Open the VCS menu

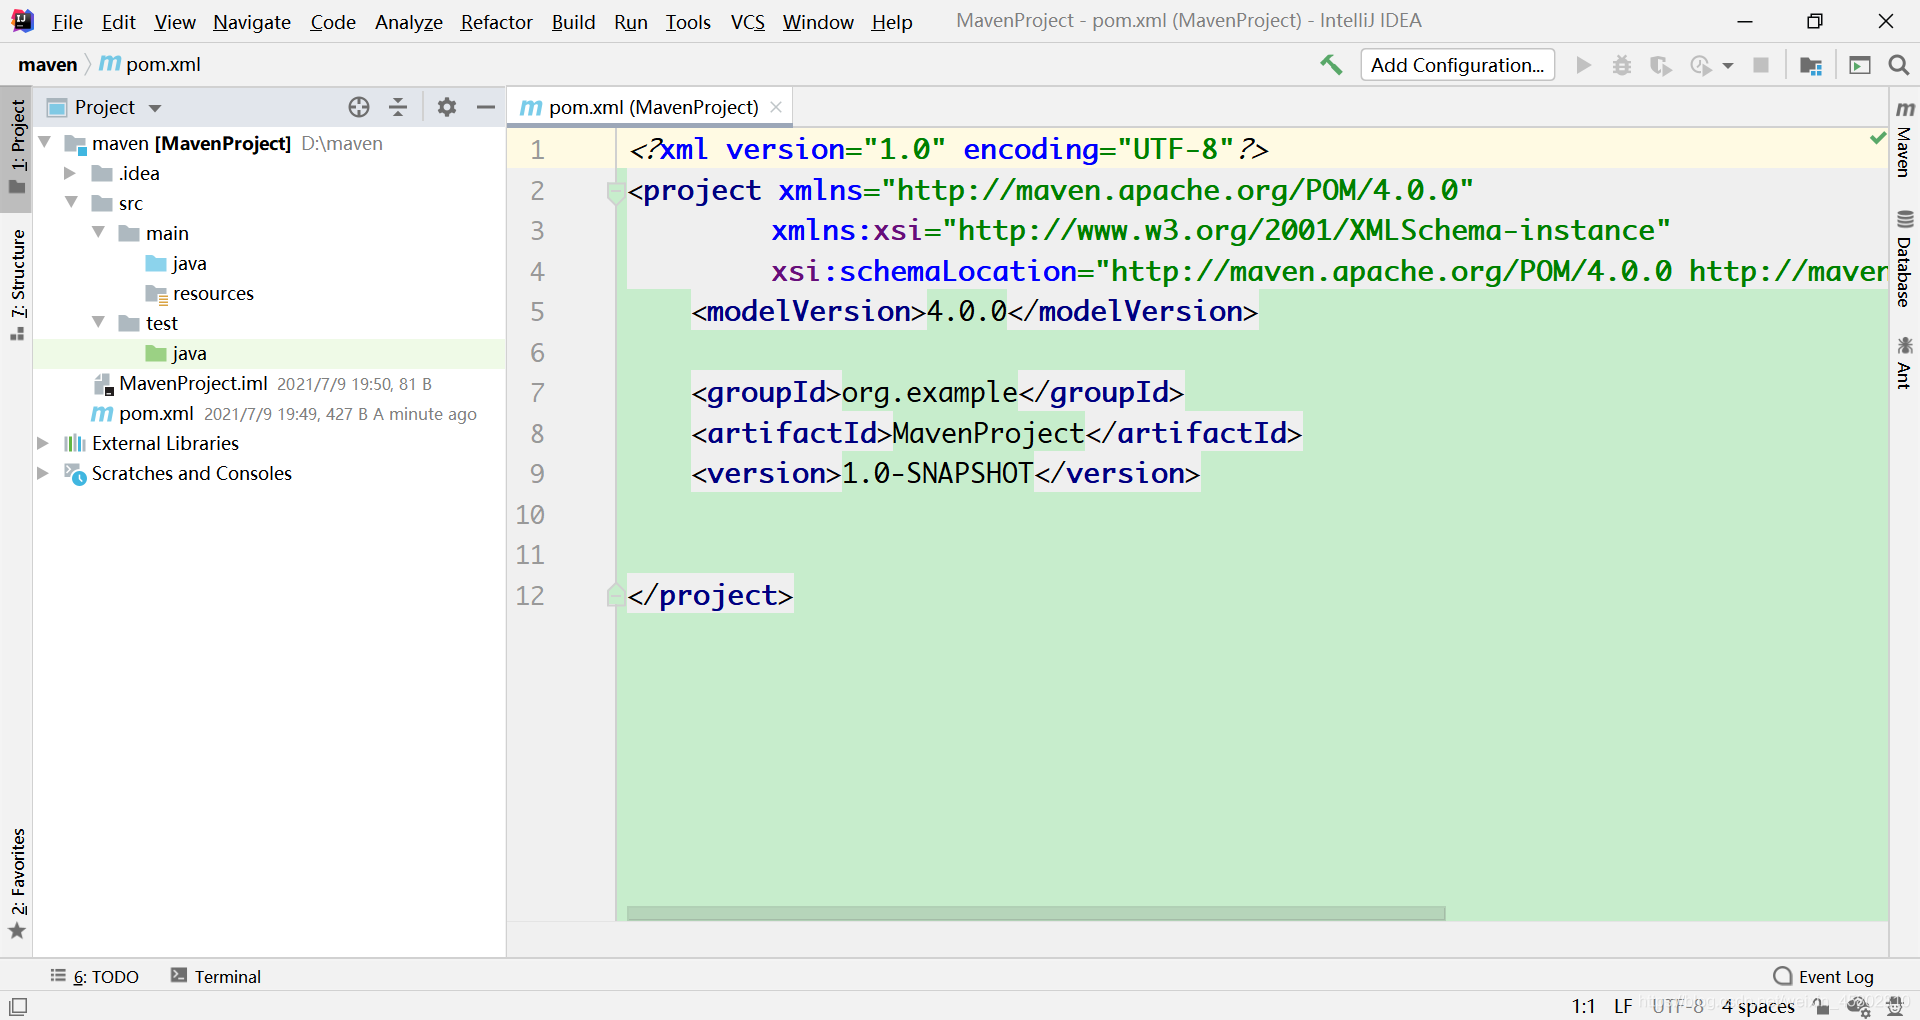coord(747,21)
